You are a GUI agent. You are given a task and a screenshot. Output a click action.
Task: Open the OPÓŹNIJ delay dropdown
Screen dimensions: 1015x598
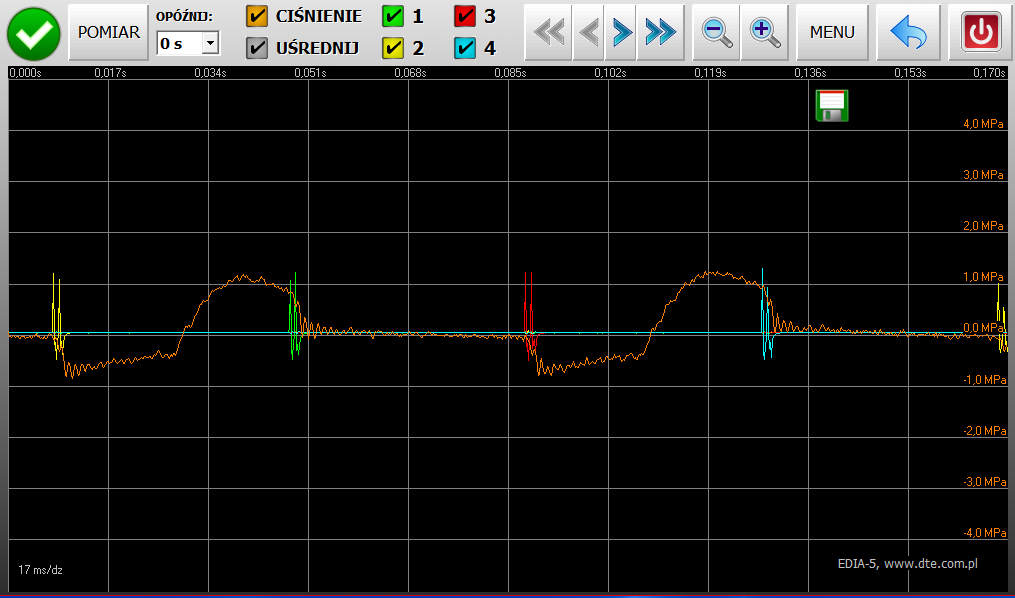tap(210, 43)
